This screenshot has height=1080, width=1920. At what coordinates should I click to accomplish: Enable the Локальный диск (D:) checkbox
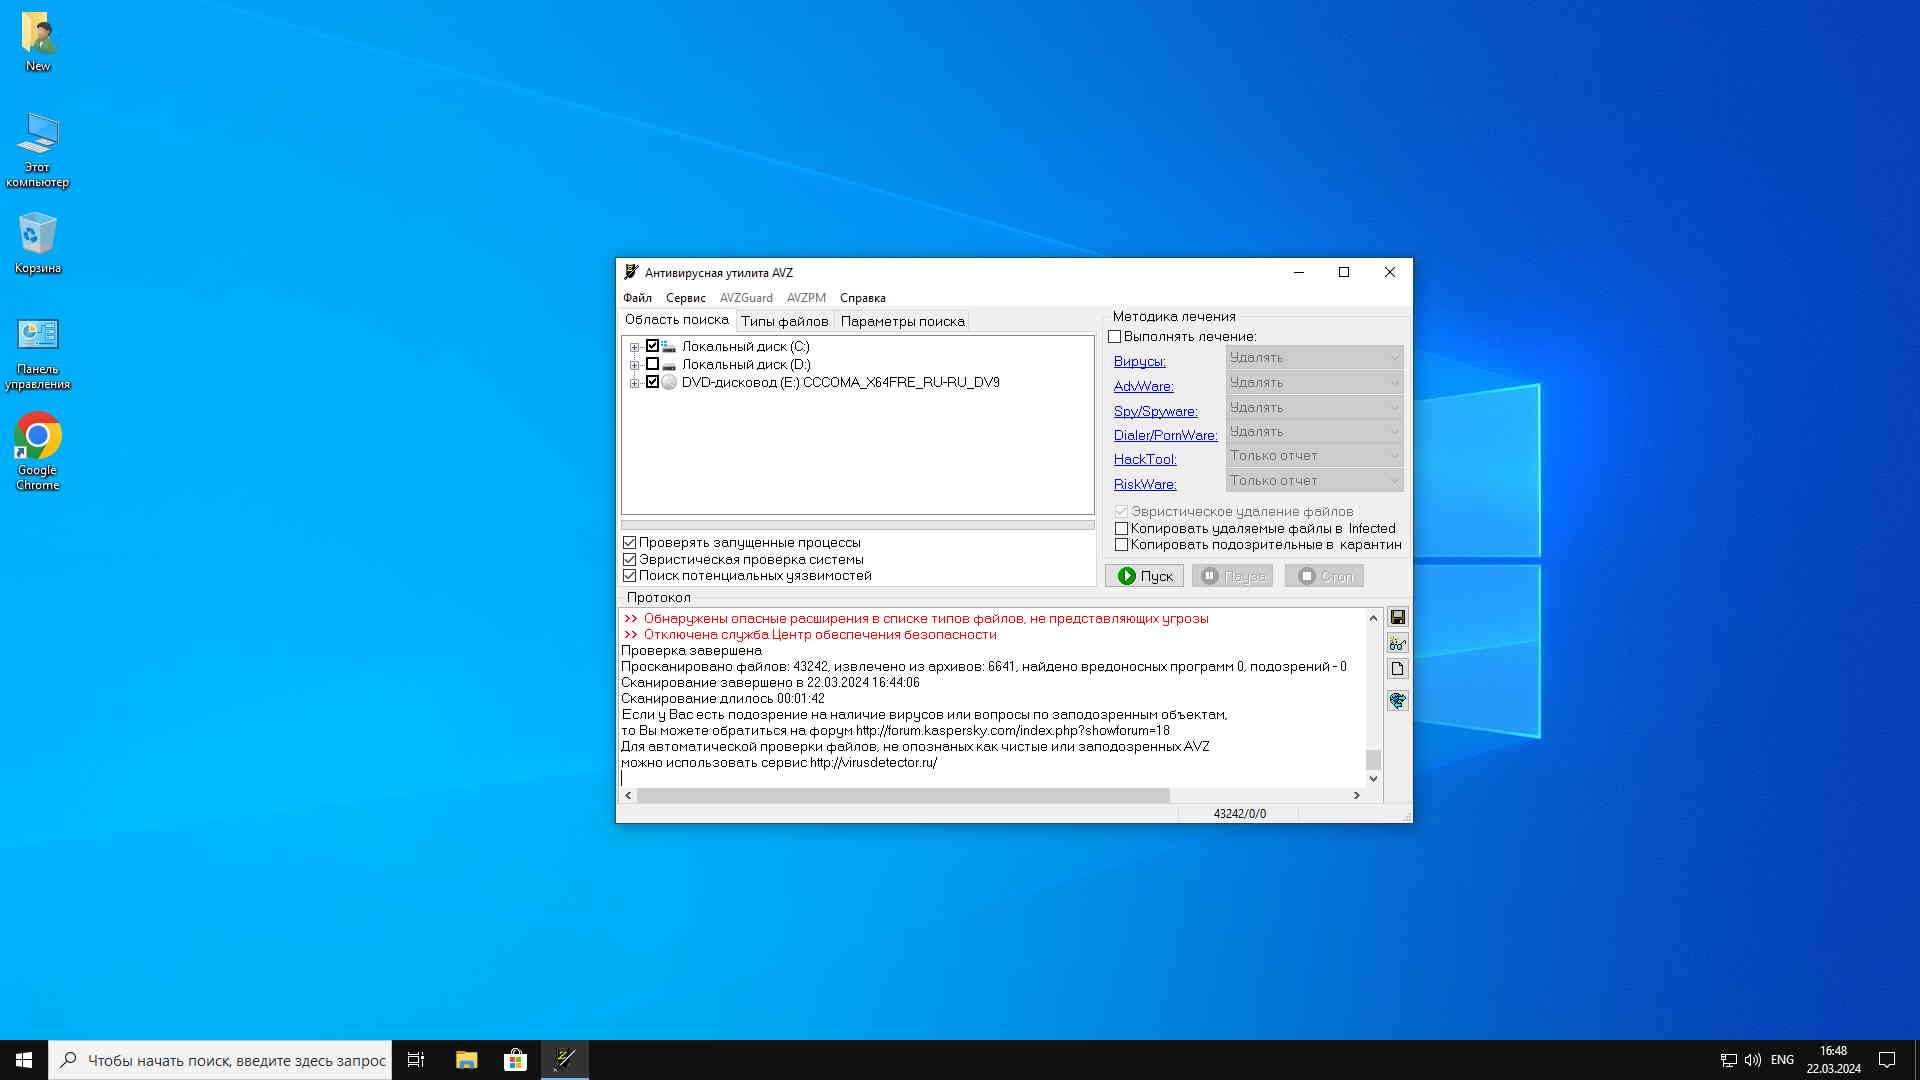(x=652, y=364)
